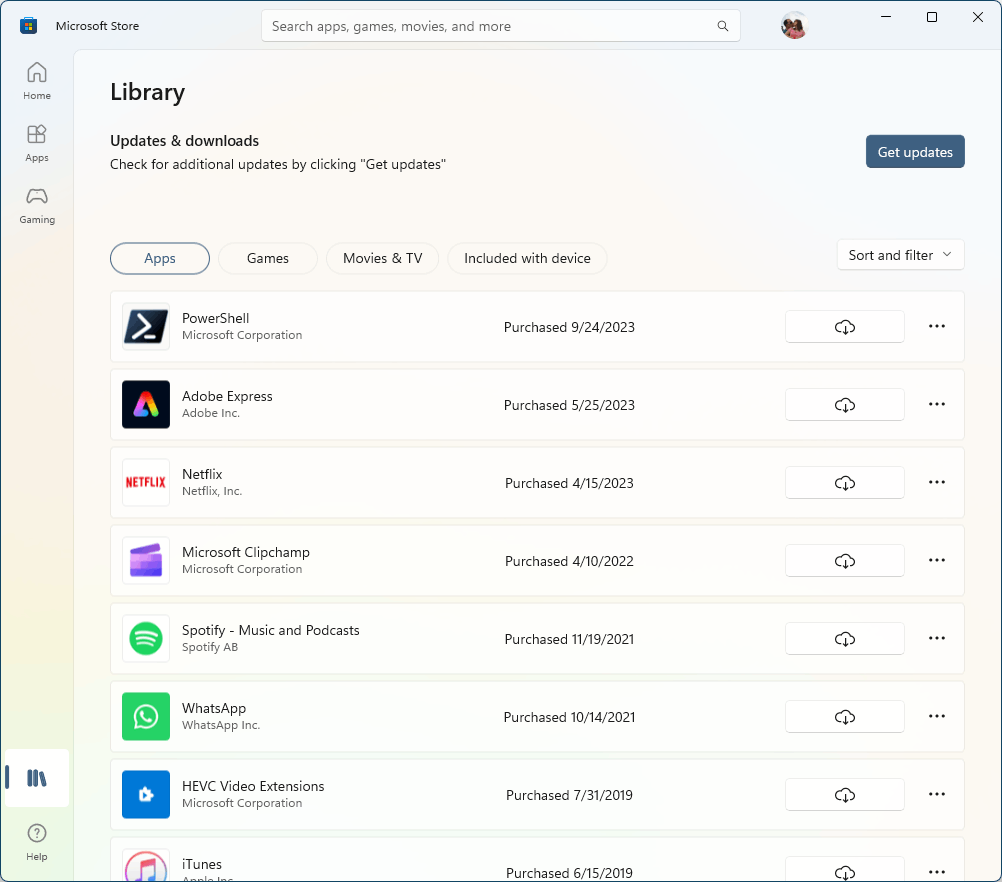1002x882 pixels.
Task: Click the Netflix app logo
Action: pos(146,483)
